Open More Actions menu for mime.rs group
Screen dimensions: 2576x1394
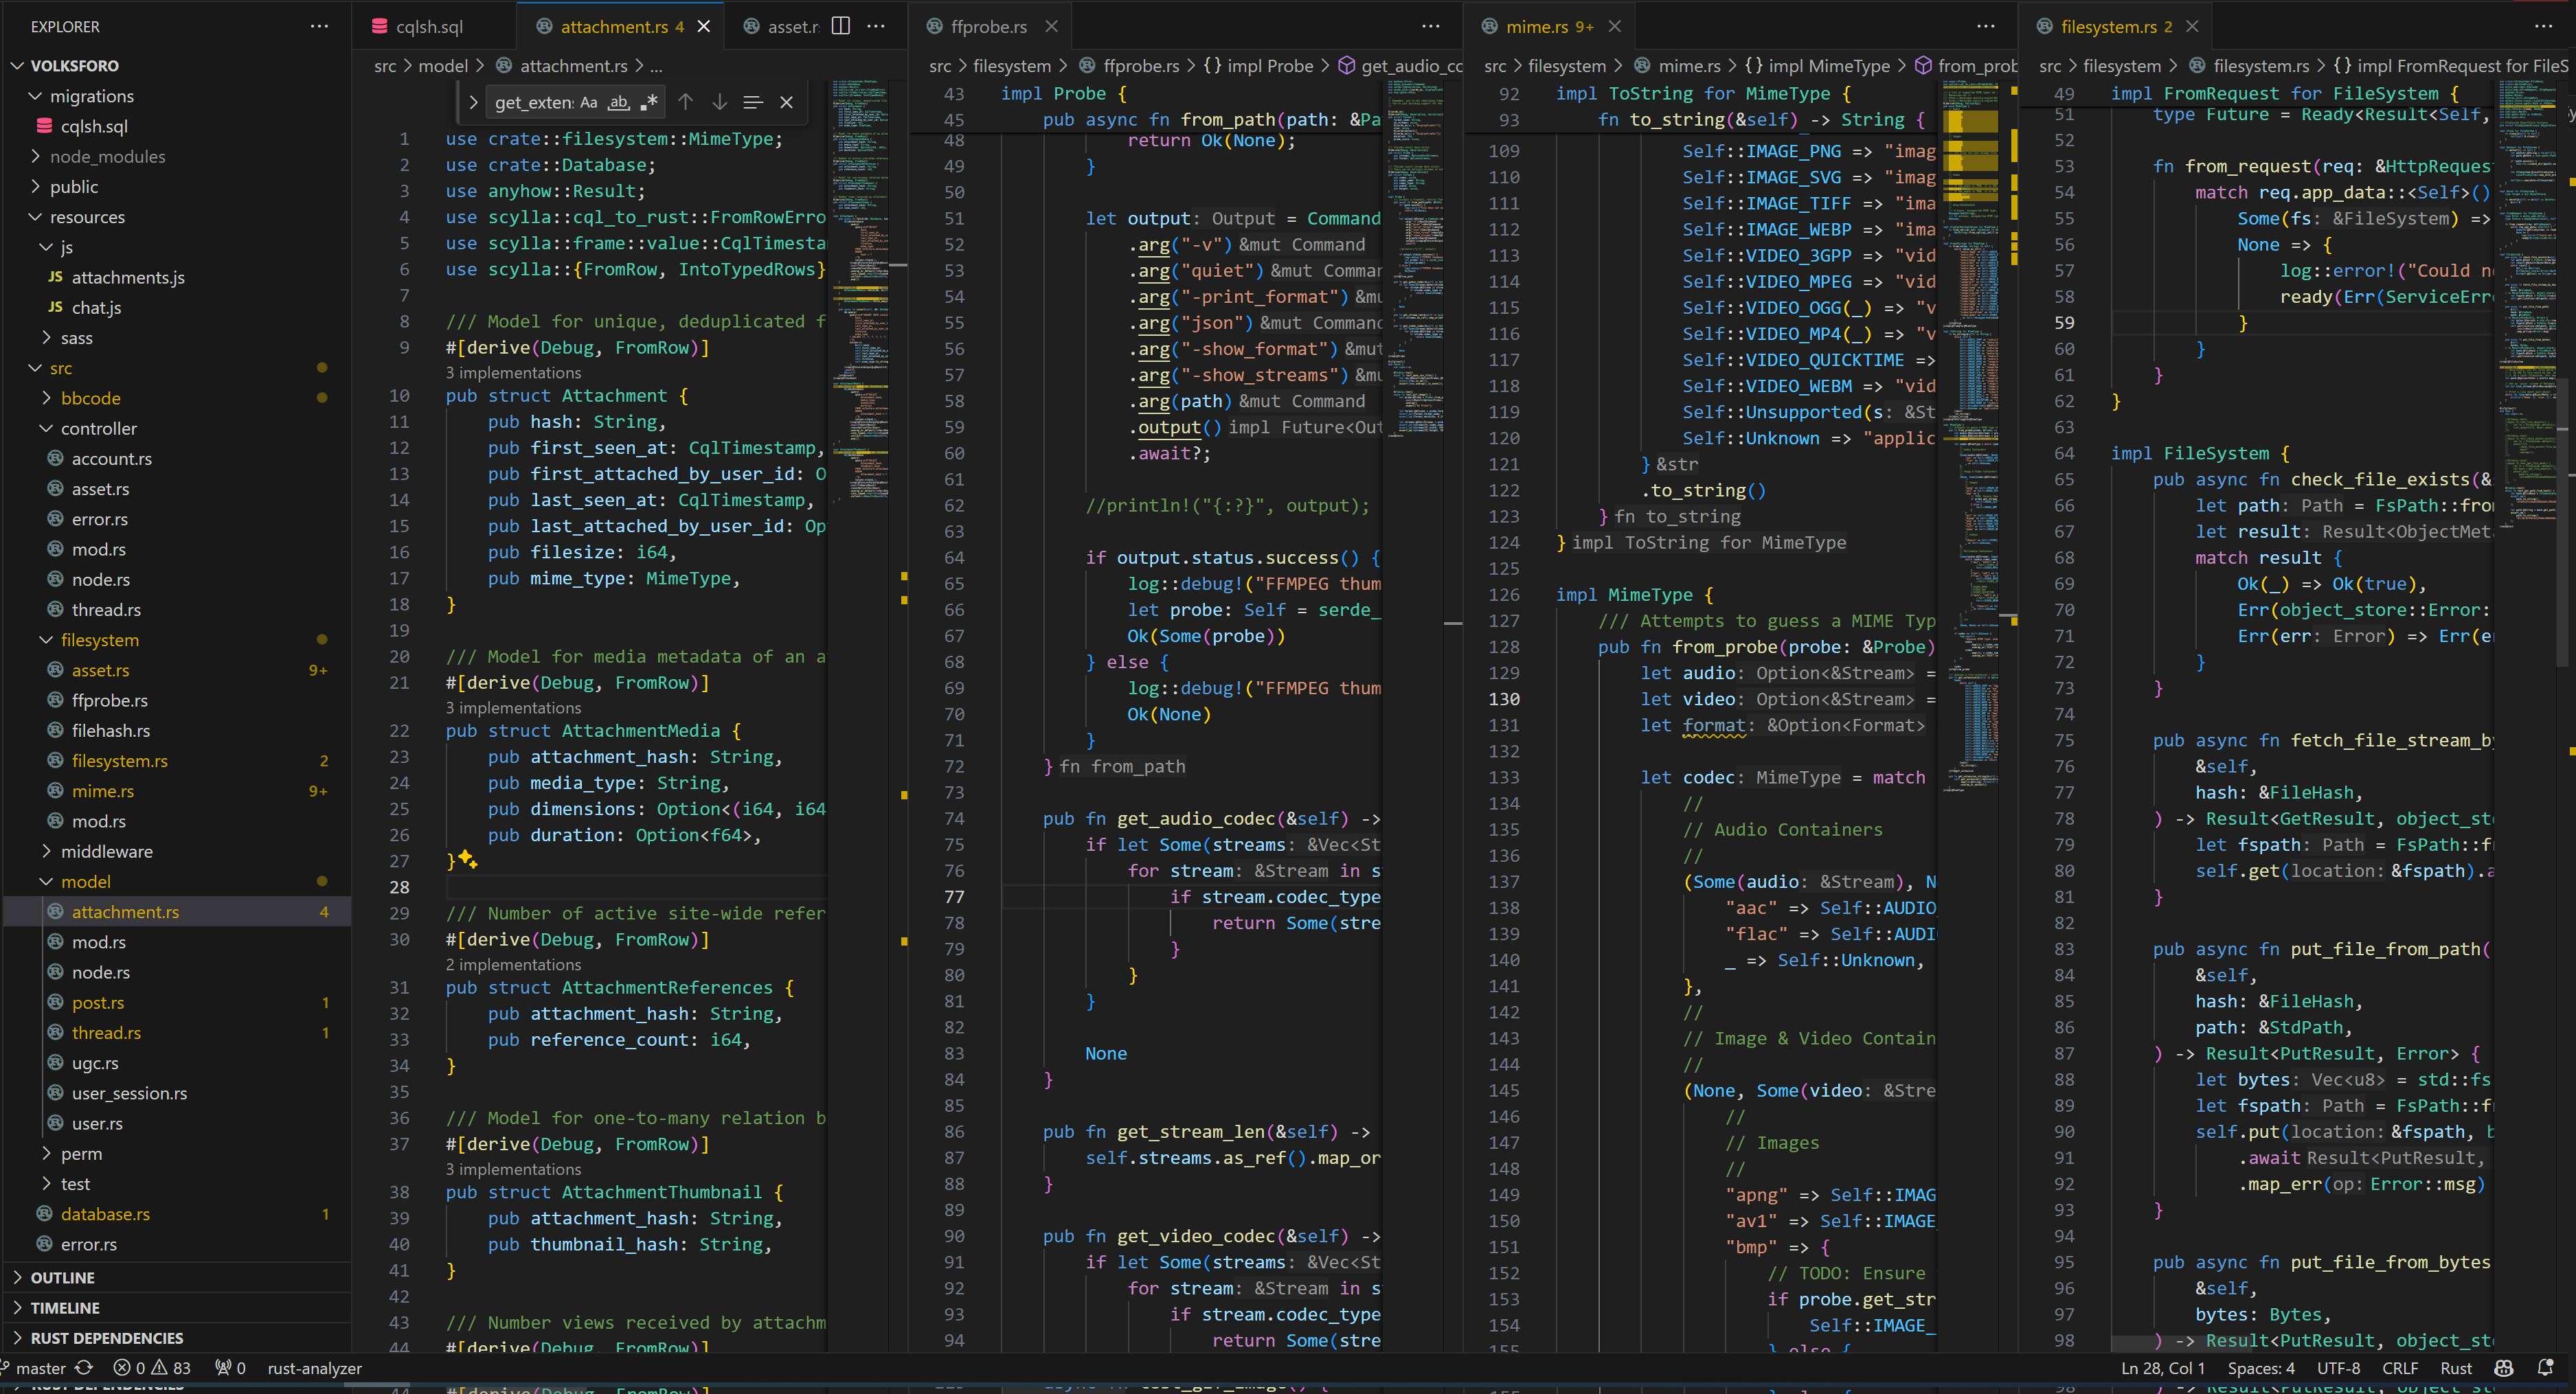(x=1986, y=26)
